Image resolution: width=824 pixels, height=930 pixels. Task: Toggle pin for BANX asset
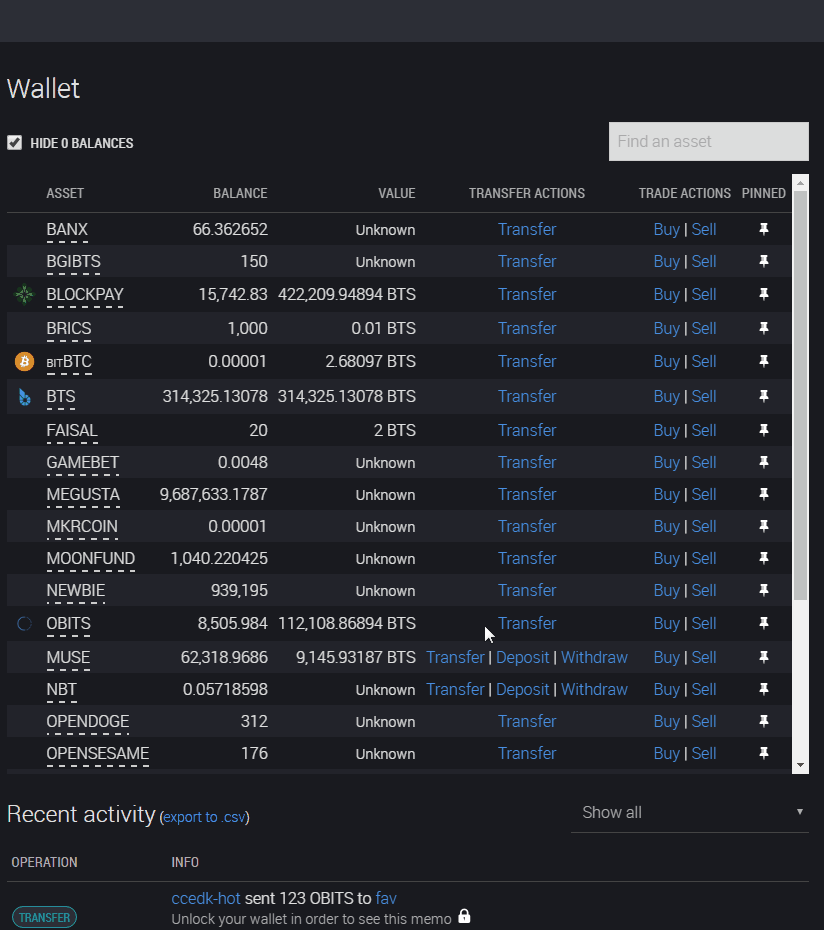click(764, 229)
